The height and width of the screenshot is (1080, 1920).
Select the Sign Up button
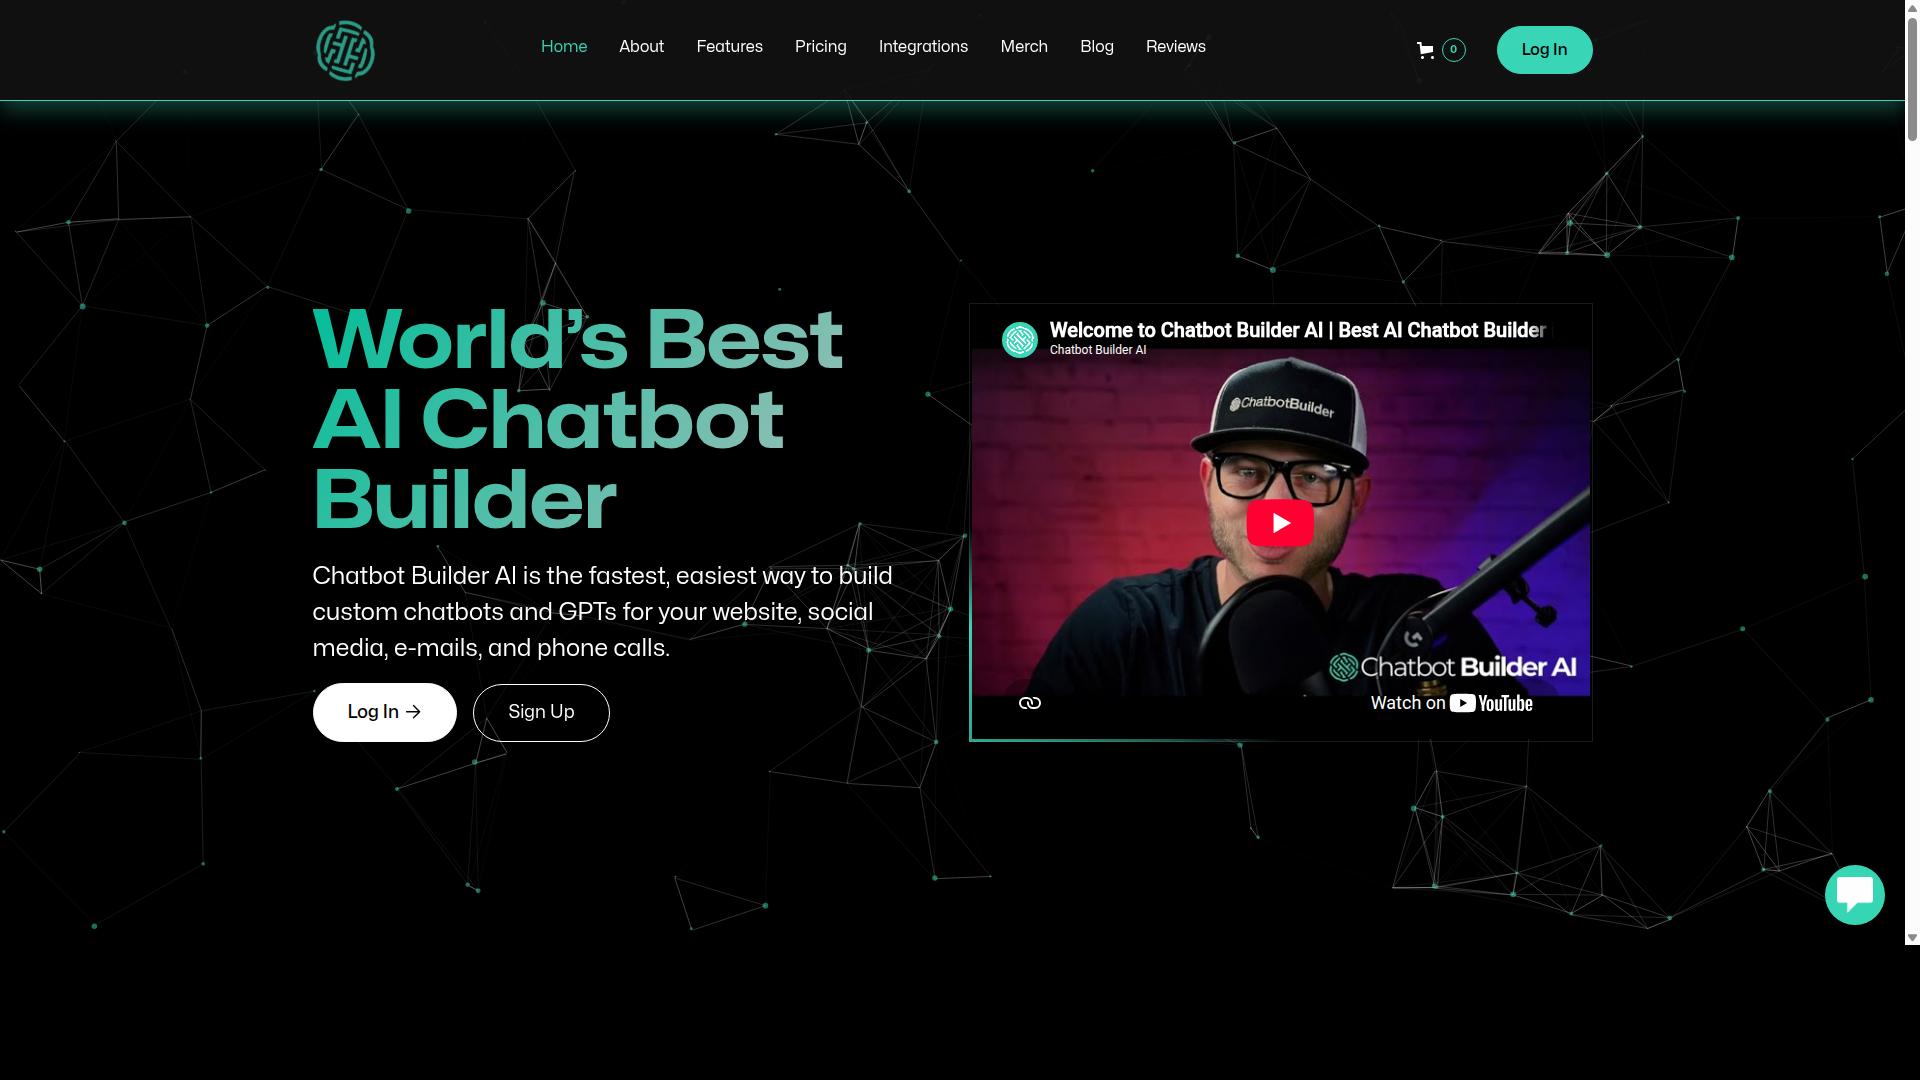[541, 712]
